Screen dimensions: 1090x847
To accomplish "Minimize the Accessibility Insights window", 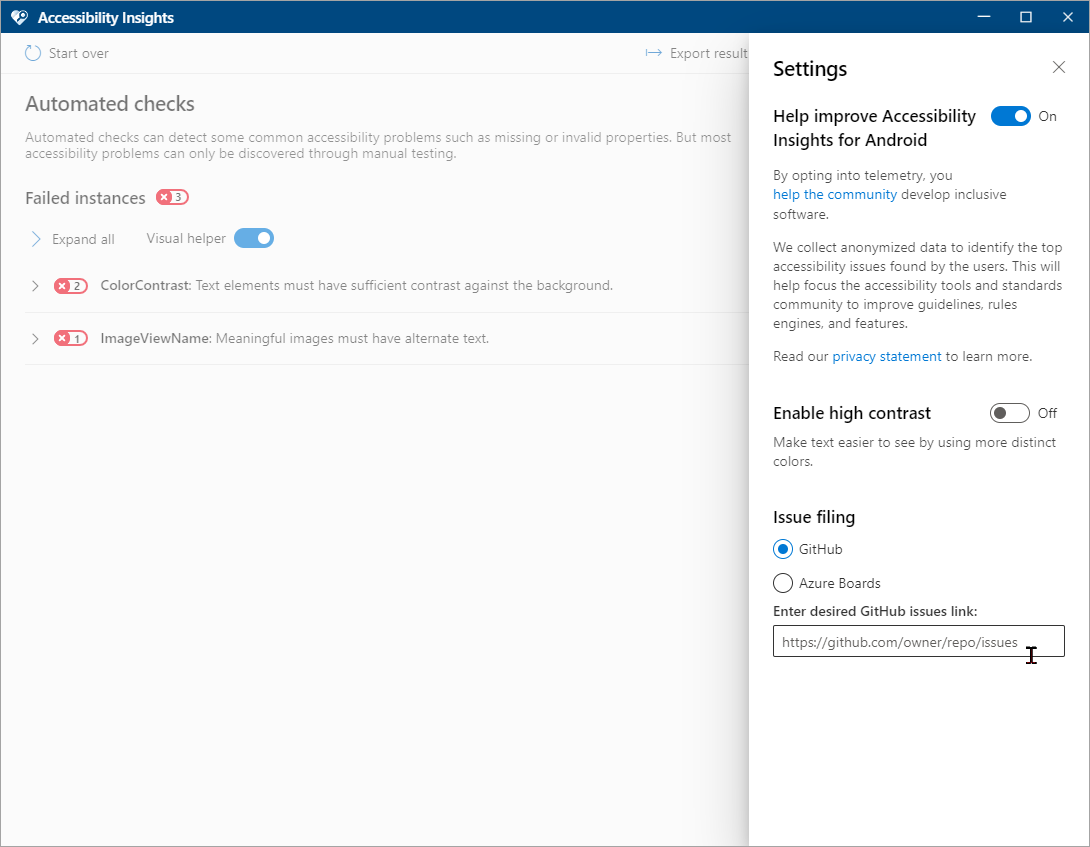I will (x=984, y=17).
